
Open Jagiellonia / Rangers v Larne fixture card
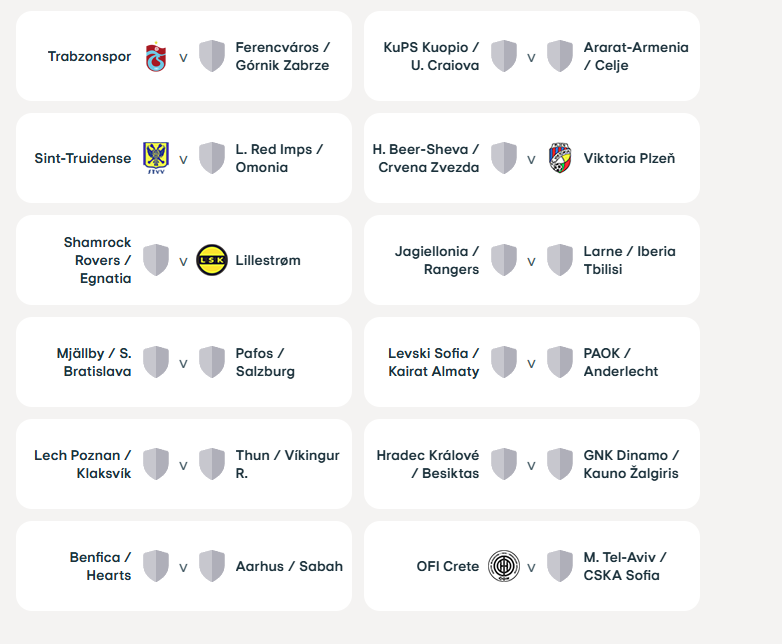tap(532, 260)
